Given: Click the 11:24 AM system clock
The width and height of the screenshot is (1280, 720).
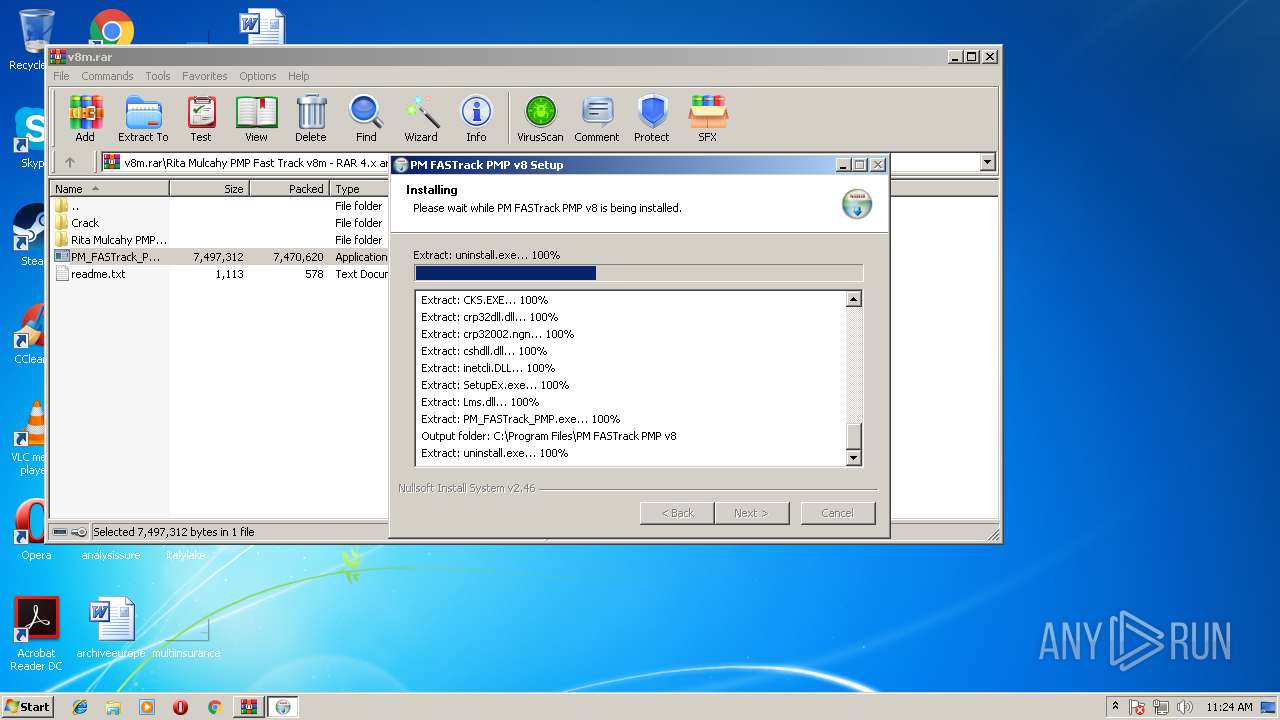Looking at the screenshot, I should (1229, 707).
